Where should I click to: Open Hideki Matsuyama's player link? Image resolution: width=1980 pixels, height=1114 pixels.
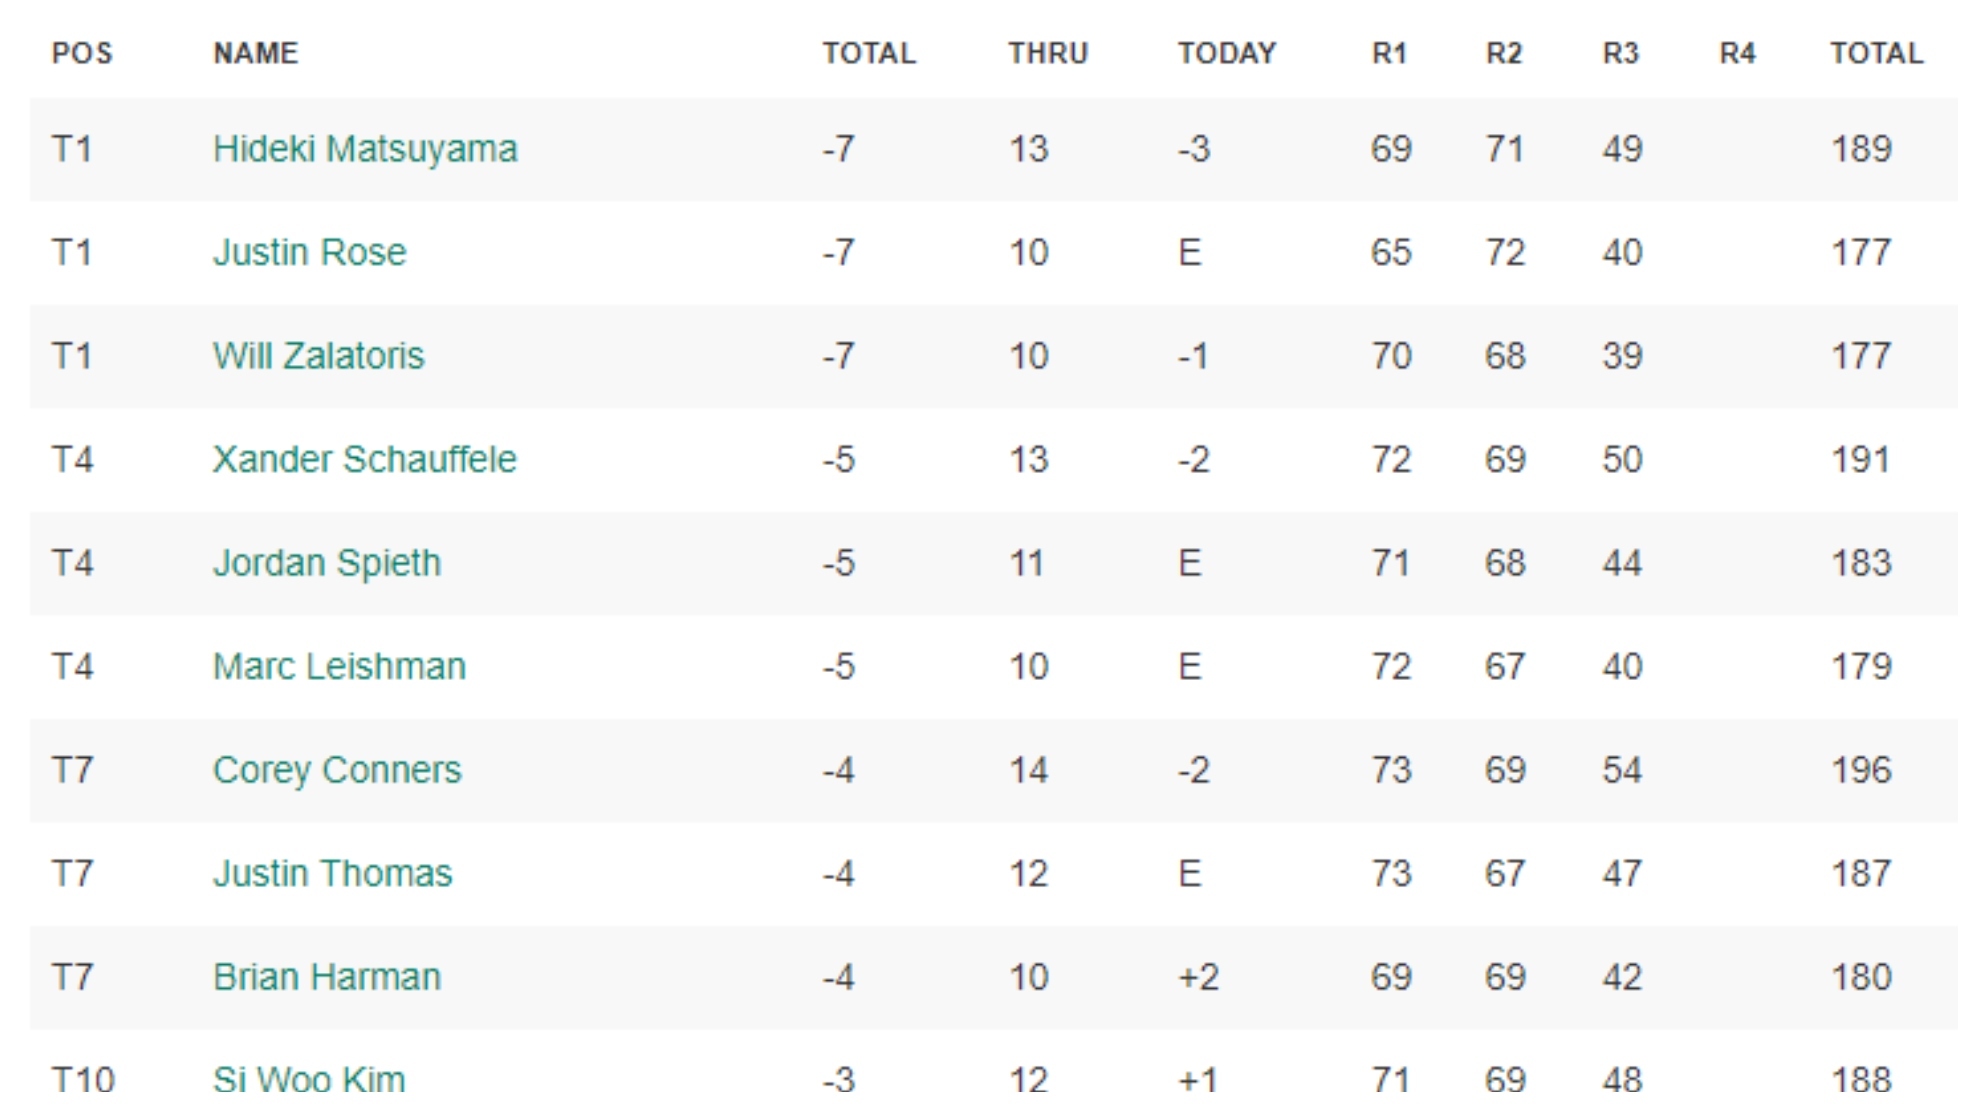click(x=365, y=149)
